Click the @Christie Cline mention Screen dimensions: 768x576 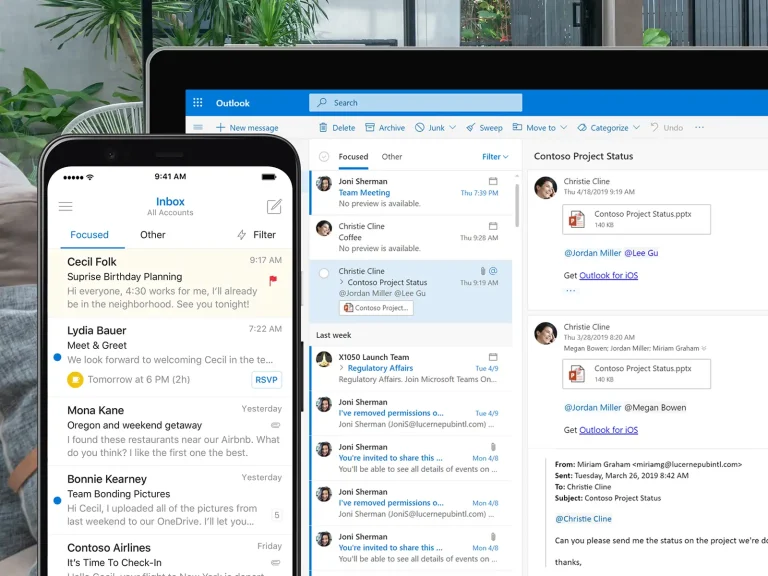[583, 519]
